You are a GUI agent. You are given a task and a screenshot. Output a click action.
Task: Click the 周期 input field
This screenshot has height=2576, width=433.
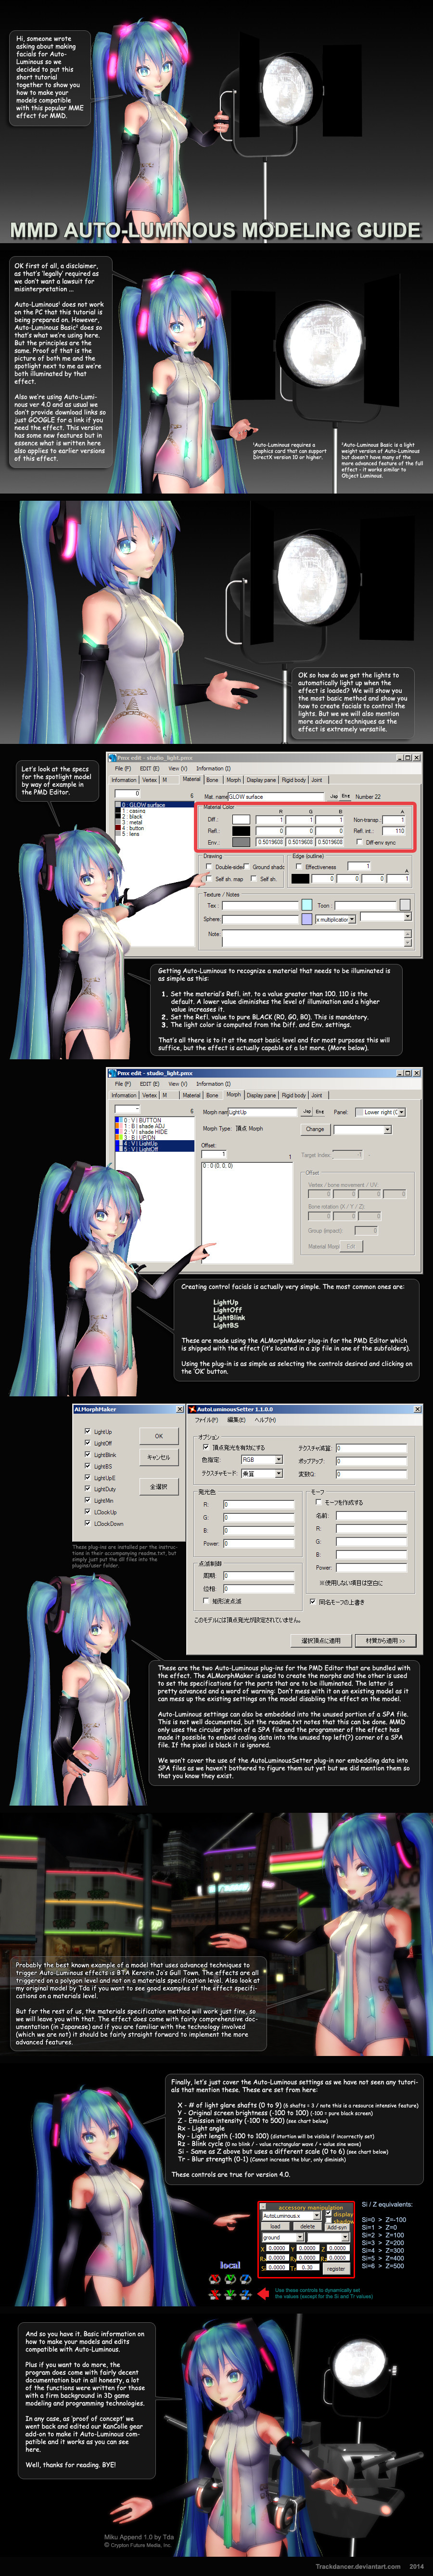tap(258, 1575)
